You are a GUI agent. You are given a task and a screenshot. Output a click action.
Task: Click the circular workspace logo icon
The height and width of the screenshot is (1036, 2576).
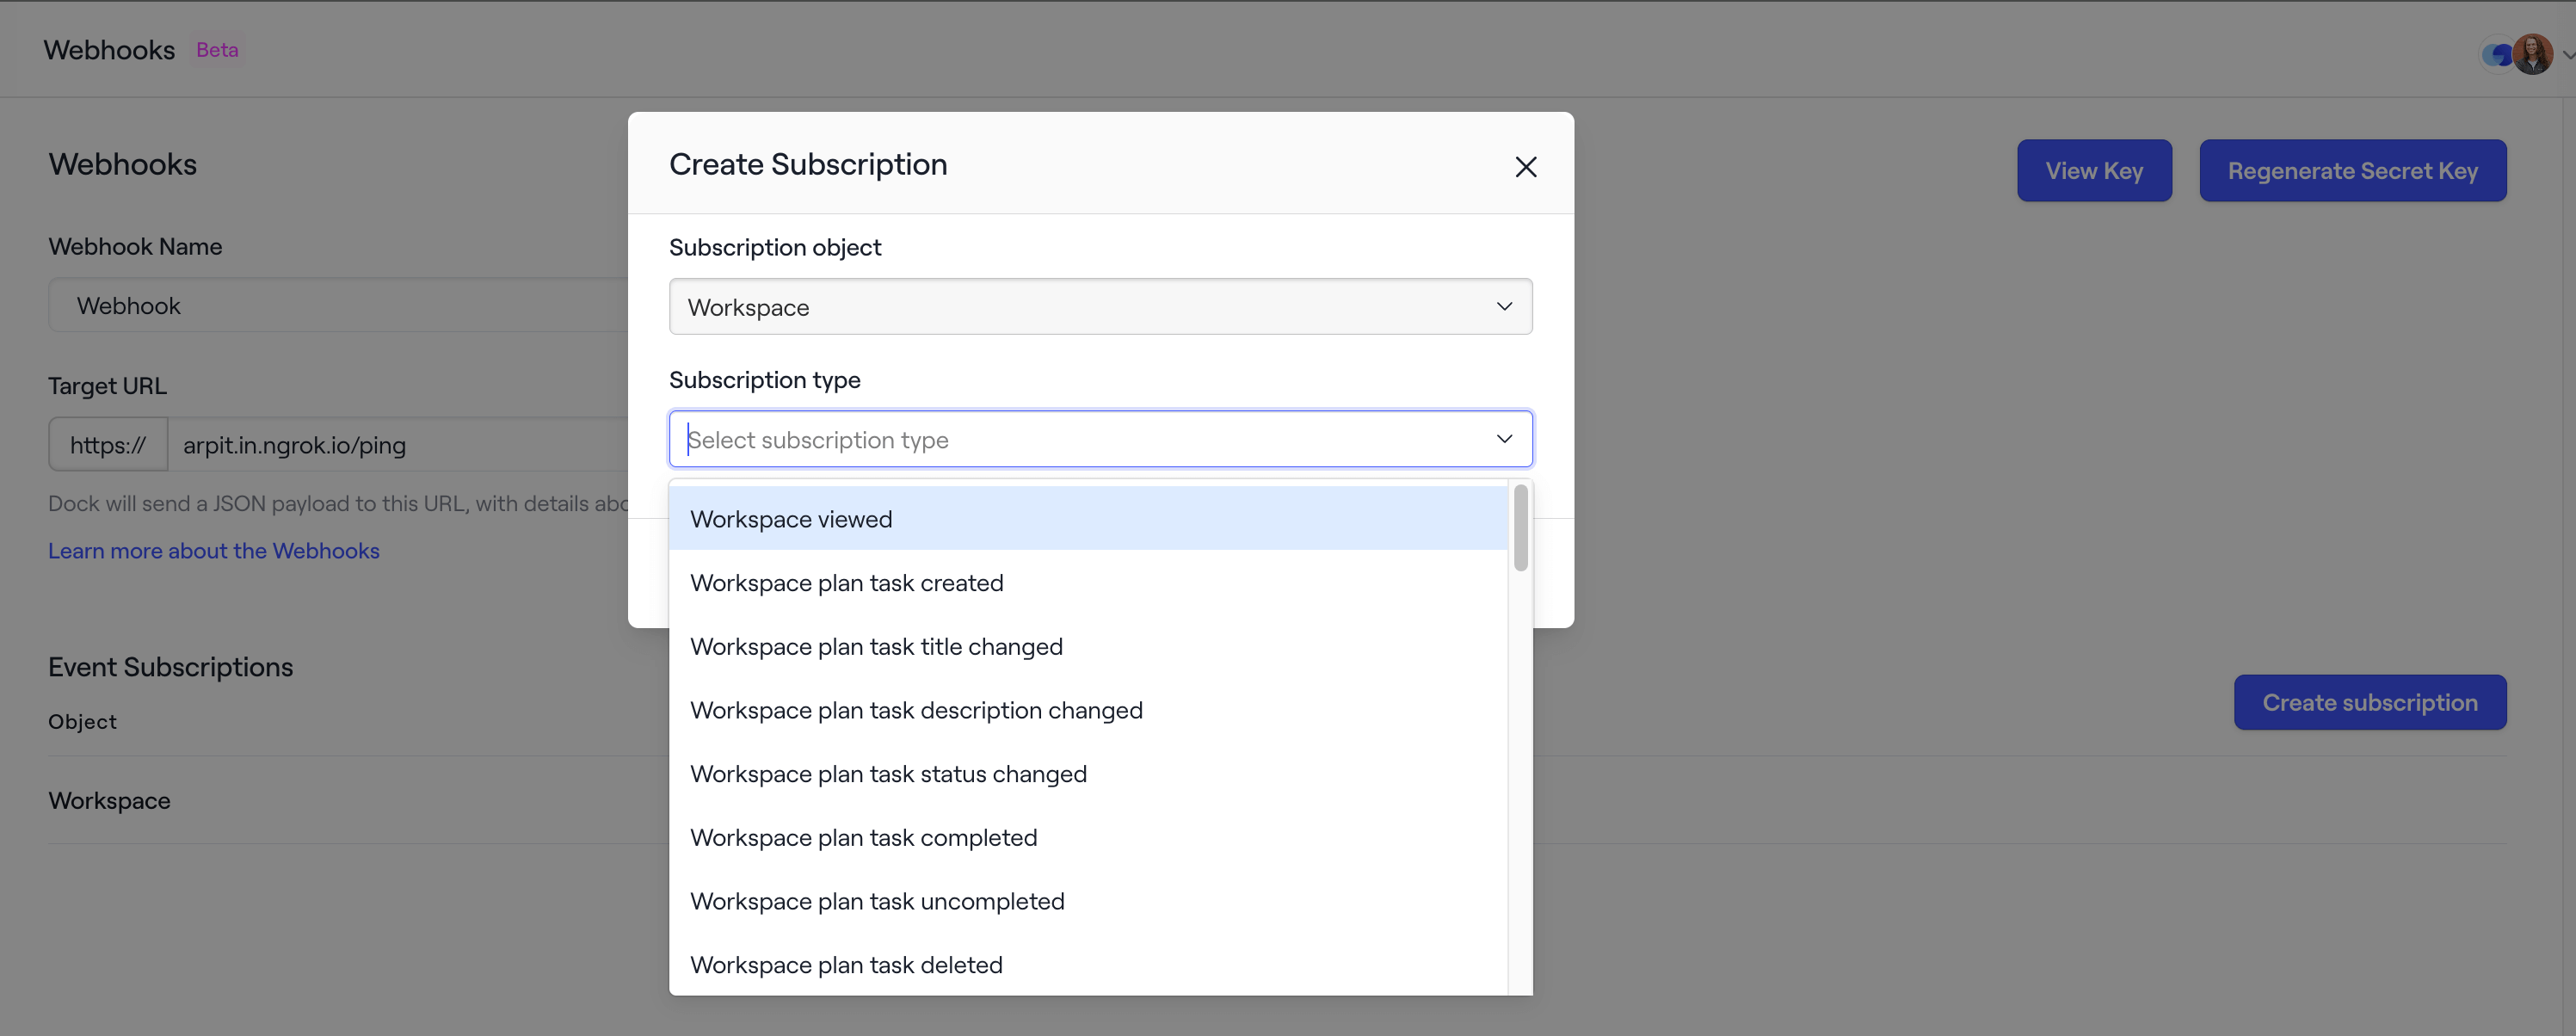(2494, 54)
